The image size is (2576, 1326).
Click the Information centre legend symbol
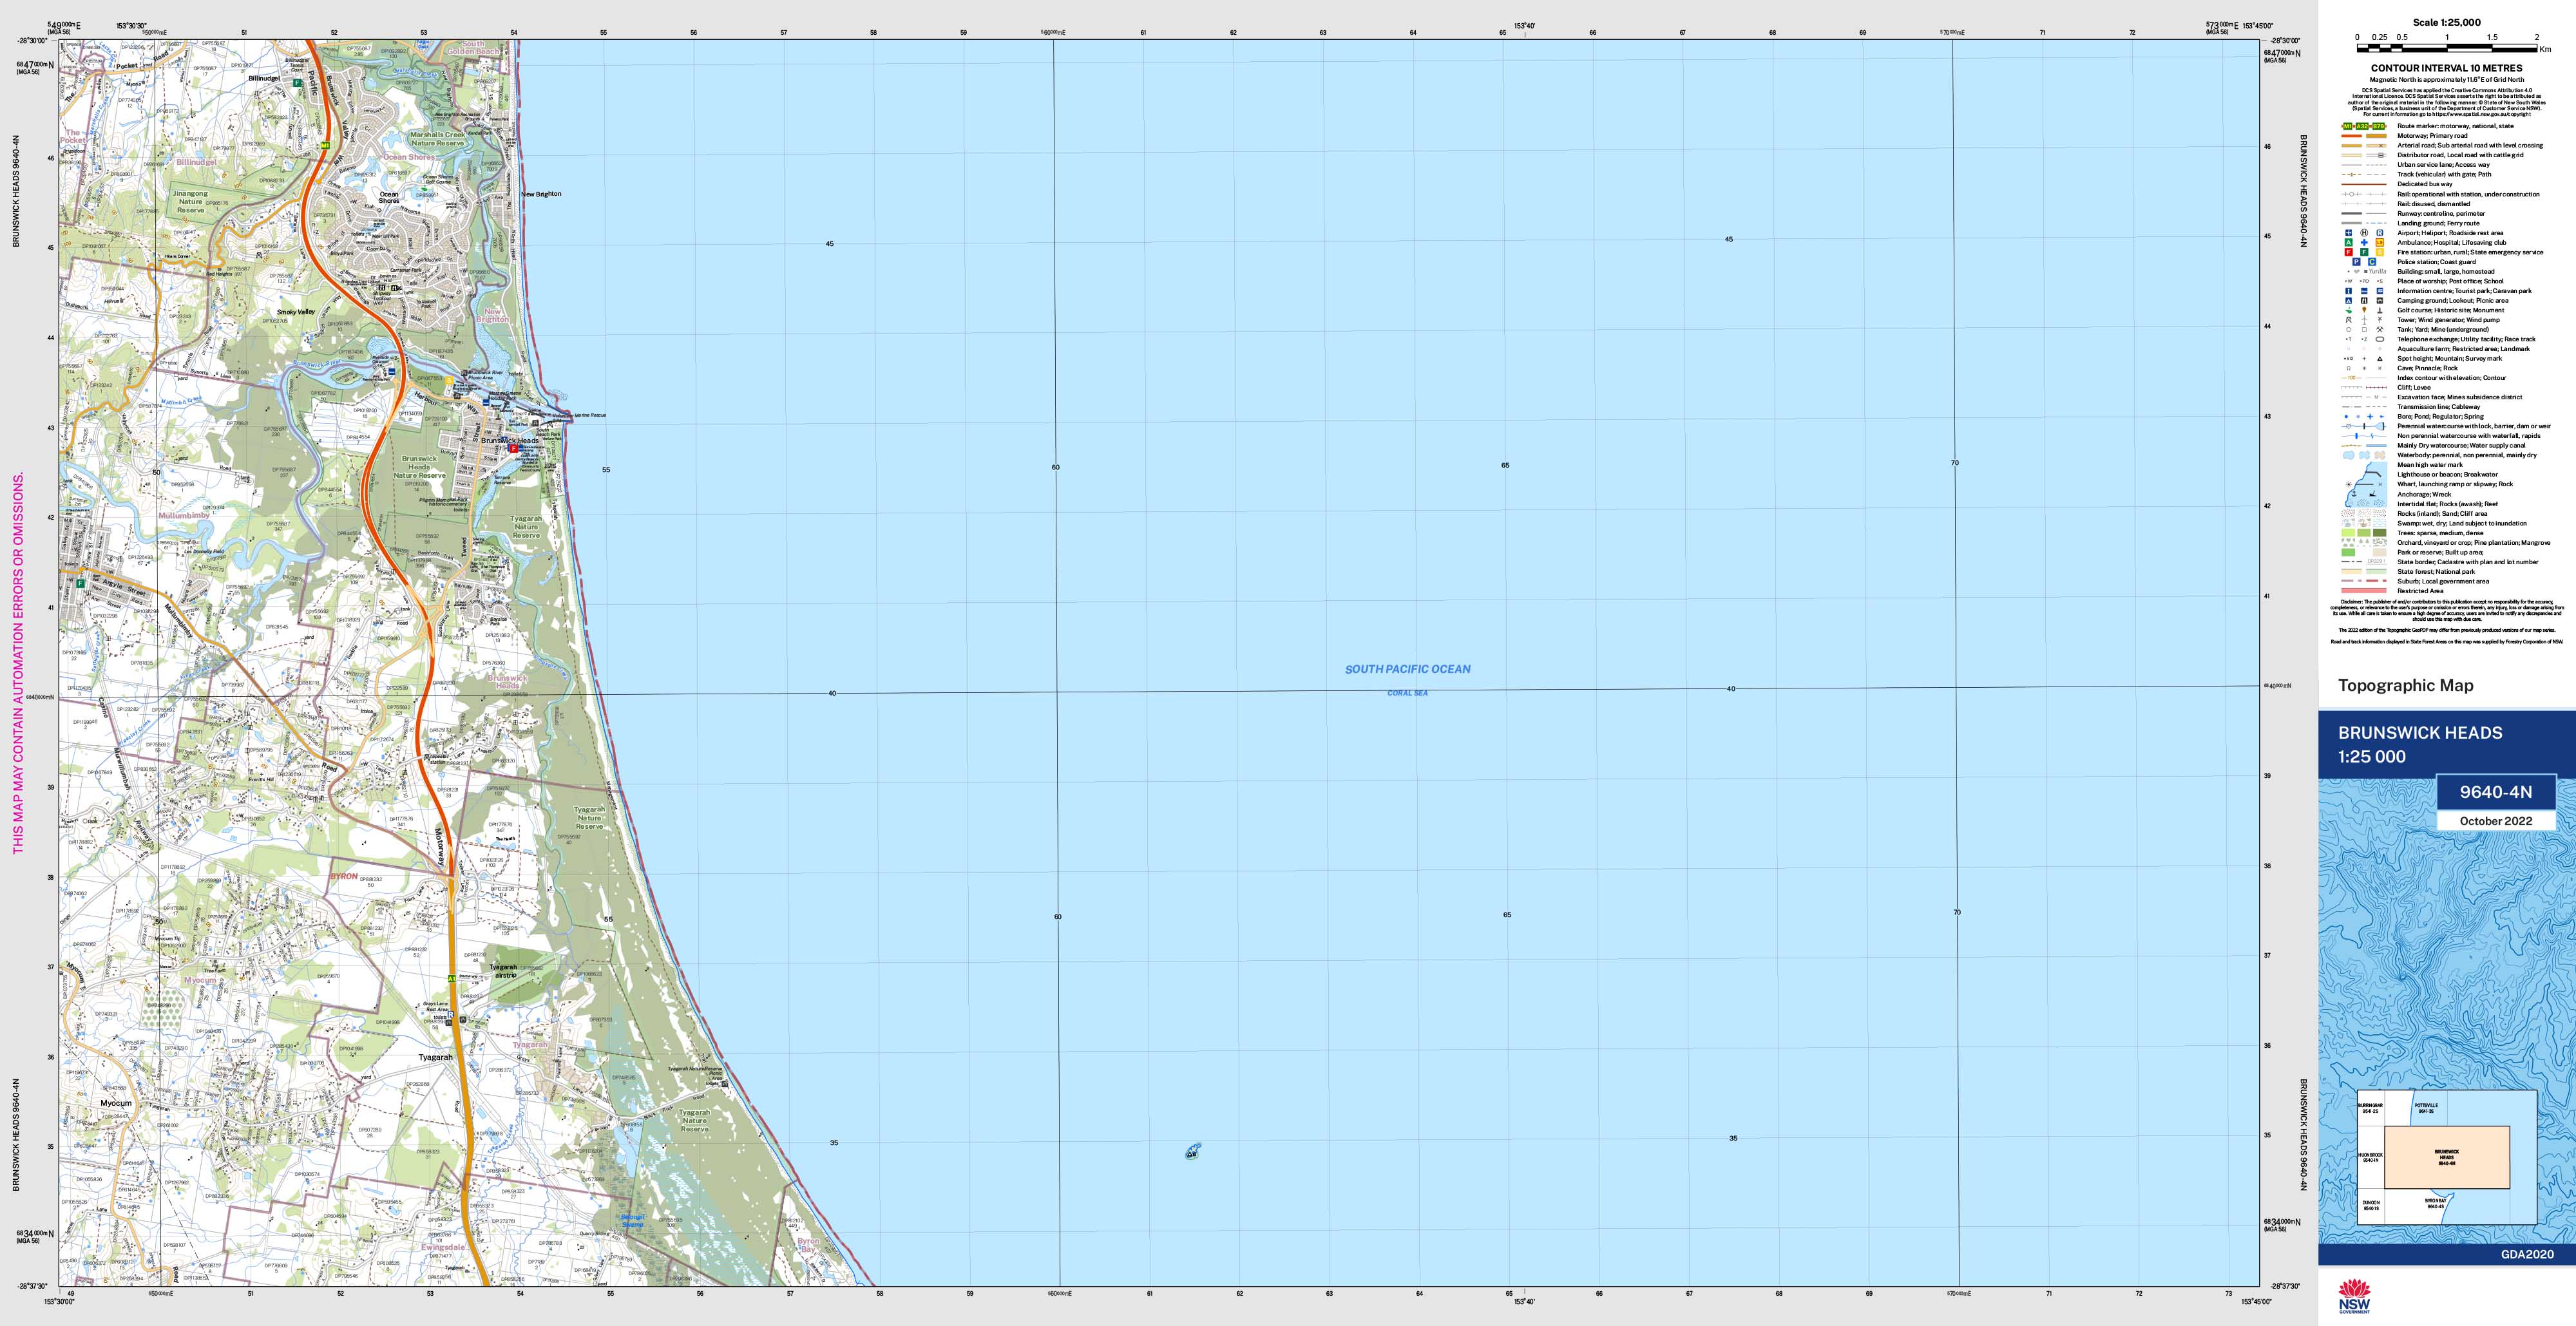point(2349,291)
